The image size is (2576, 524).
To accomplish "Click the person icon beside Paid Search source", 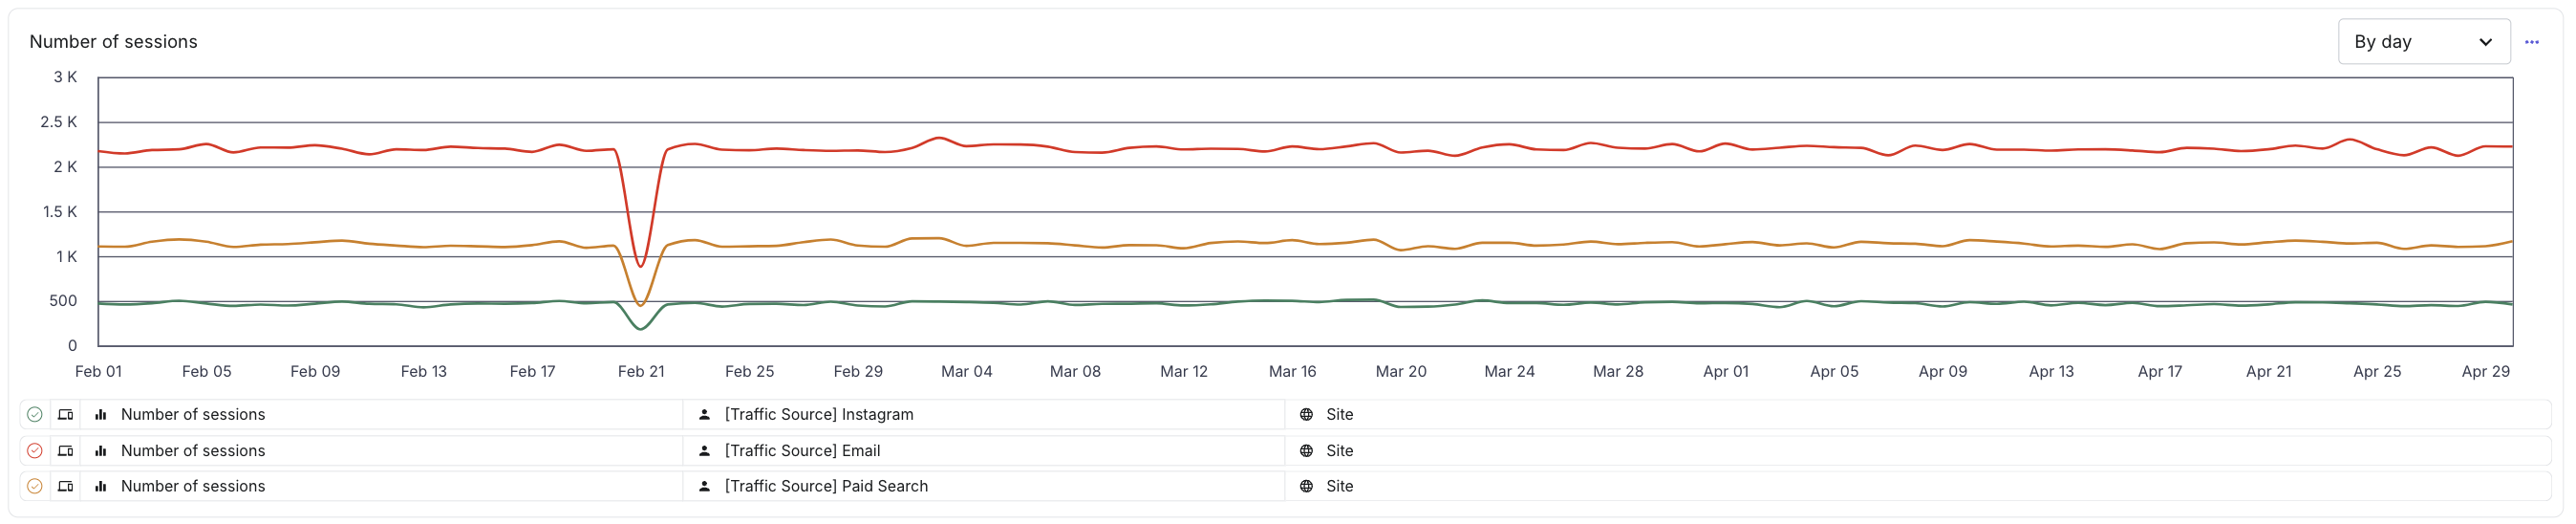I will coord(704,486).
